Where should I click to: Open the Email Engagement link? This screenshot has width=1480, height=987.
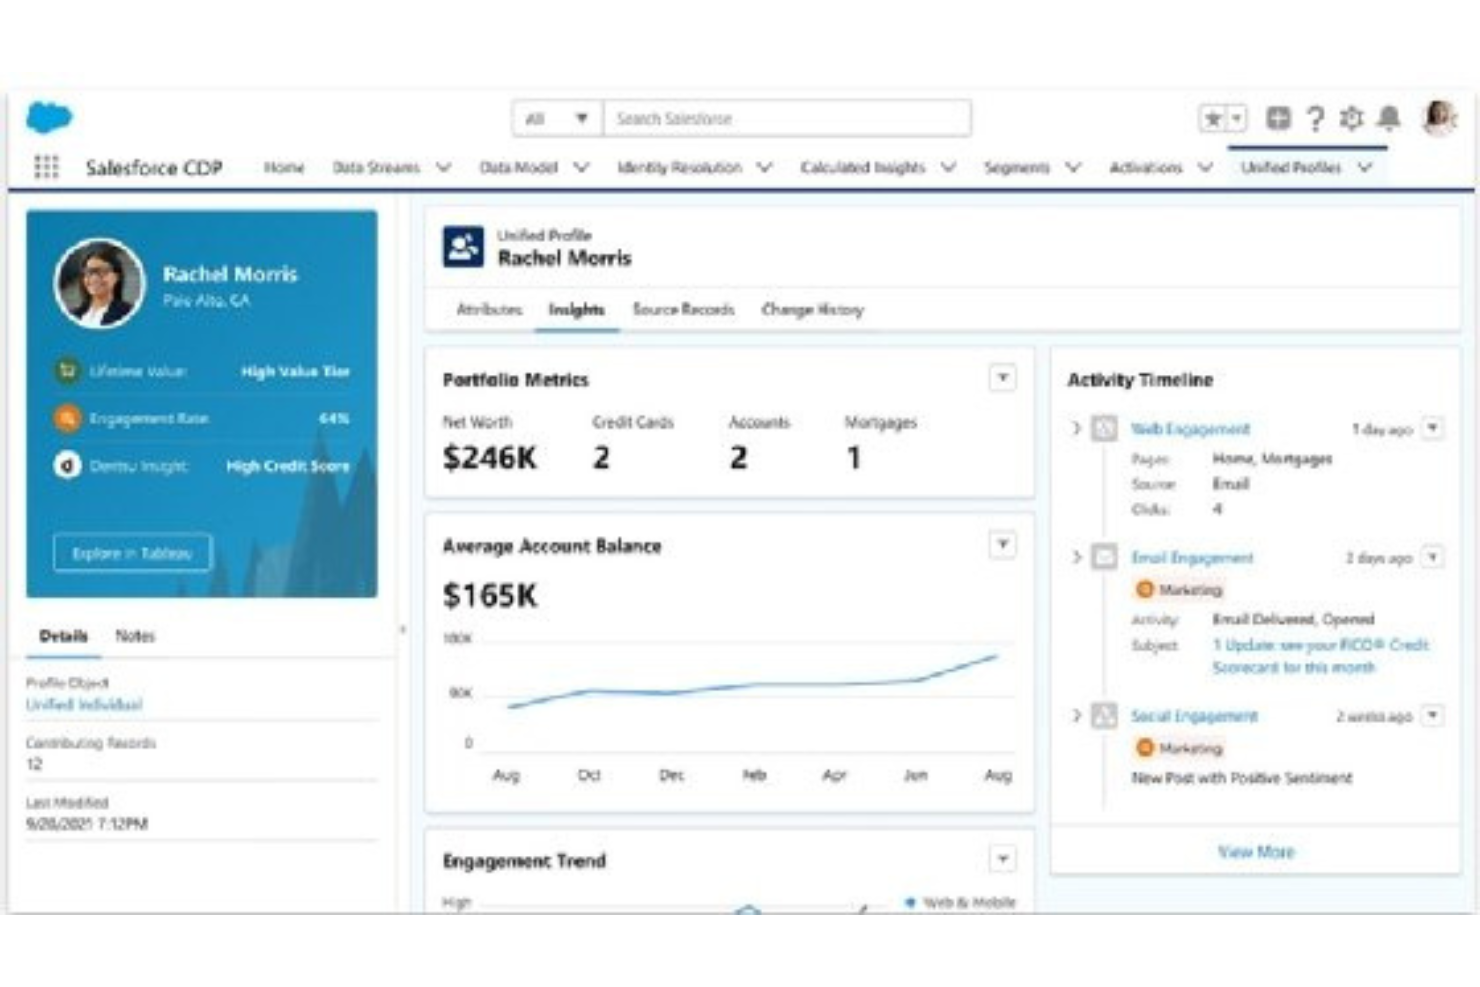coord(1192,558)
